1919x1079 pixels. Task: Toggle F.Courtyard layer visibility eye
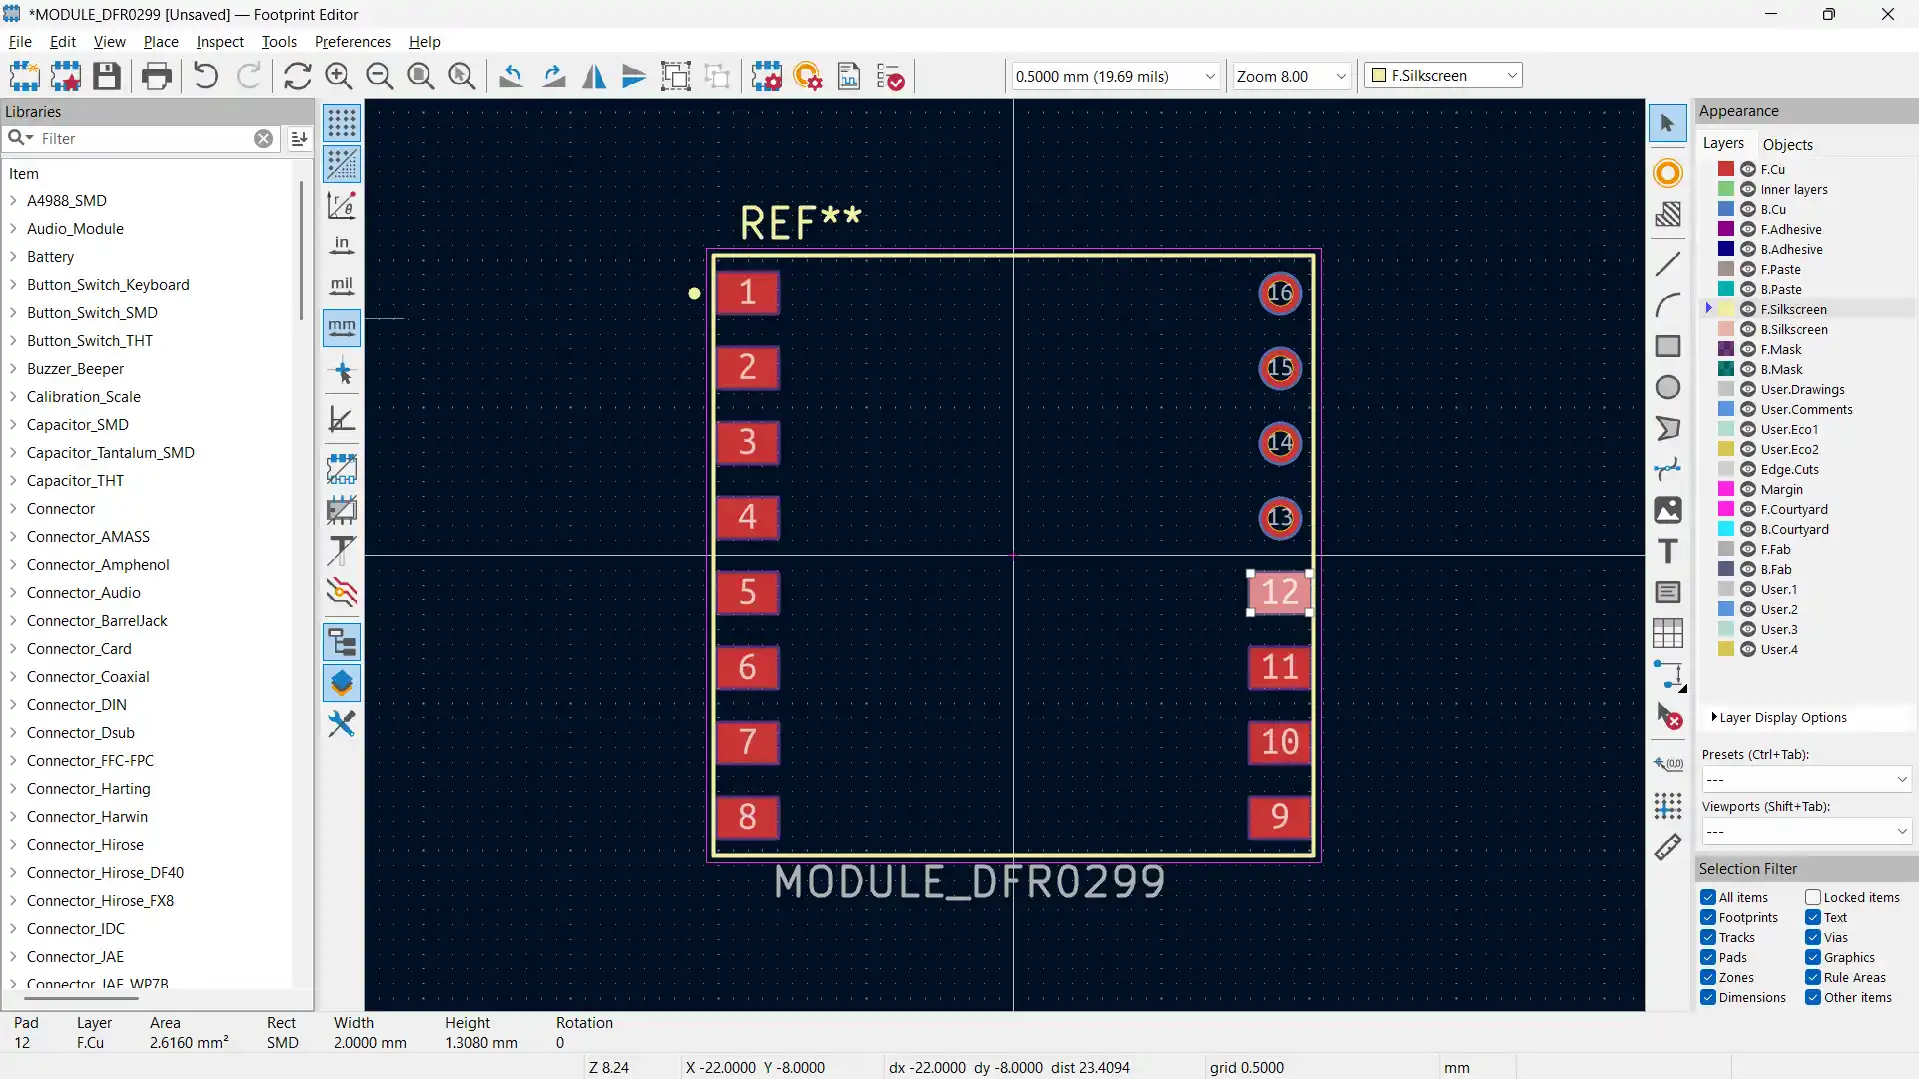point(1748,509)
